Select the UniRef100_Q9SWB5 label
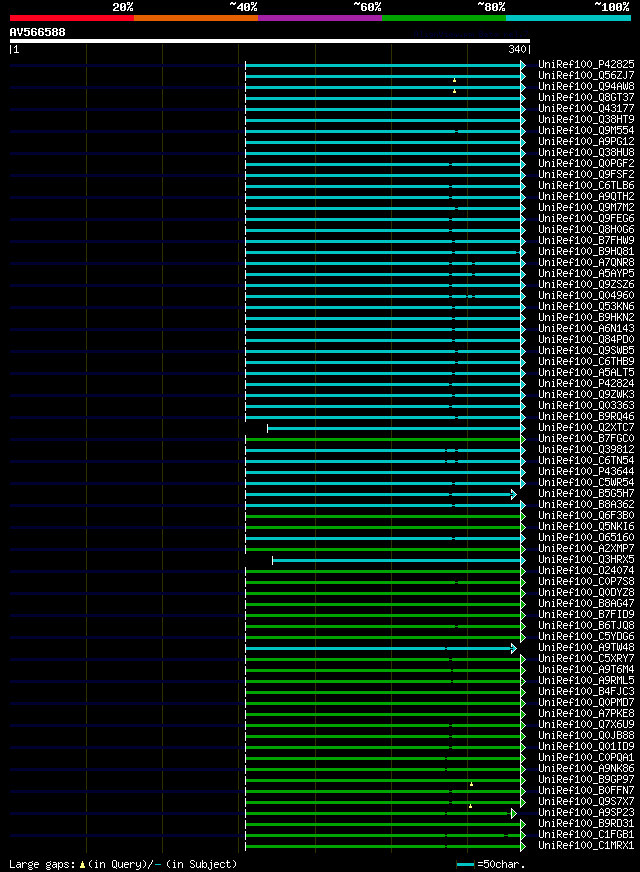Image resolution: width=640 pixels, height=872 pixels. click(x=586, y=350)
